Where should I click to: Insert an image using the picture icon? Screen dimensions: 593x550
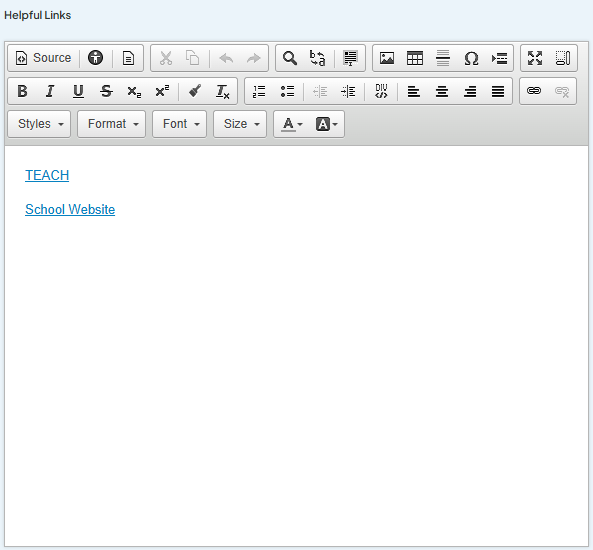(x=387, y=58)
